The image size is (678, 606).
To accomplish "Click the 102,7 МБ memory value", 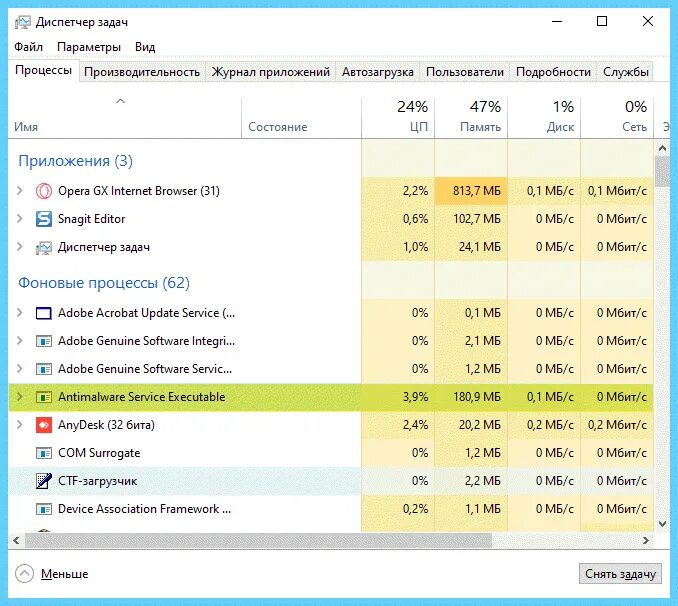I will pyautogui.click(x=477, y=219).
